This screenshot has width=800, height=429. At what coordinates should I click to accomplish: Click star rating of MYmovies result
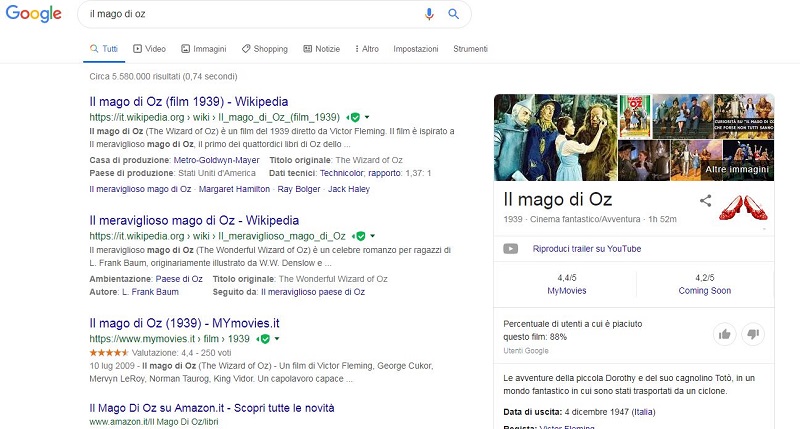tap(109, 352)
